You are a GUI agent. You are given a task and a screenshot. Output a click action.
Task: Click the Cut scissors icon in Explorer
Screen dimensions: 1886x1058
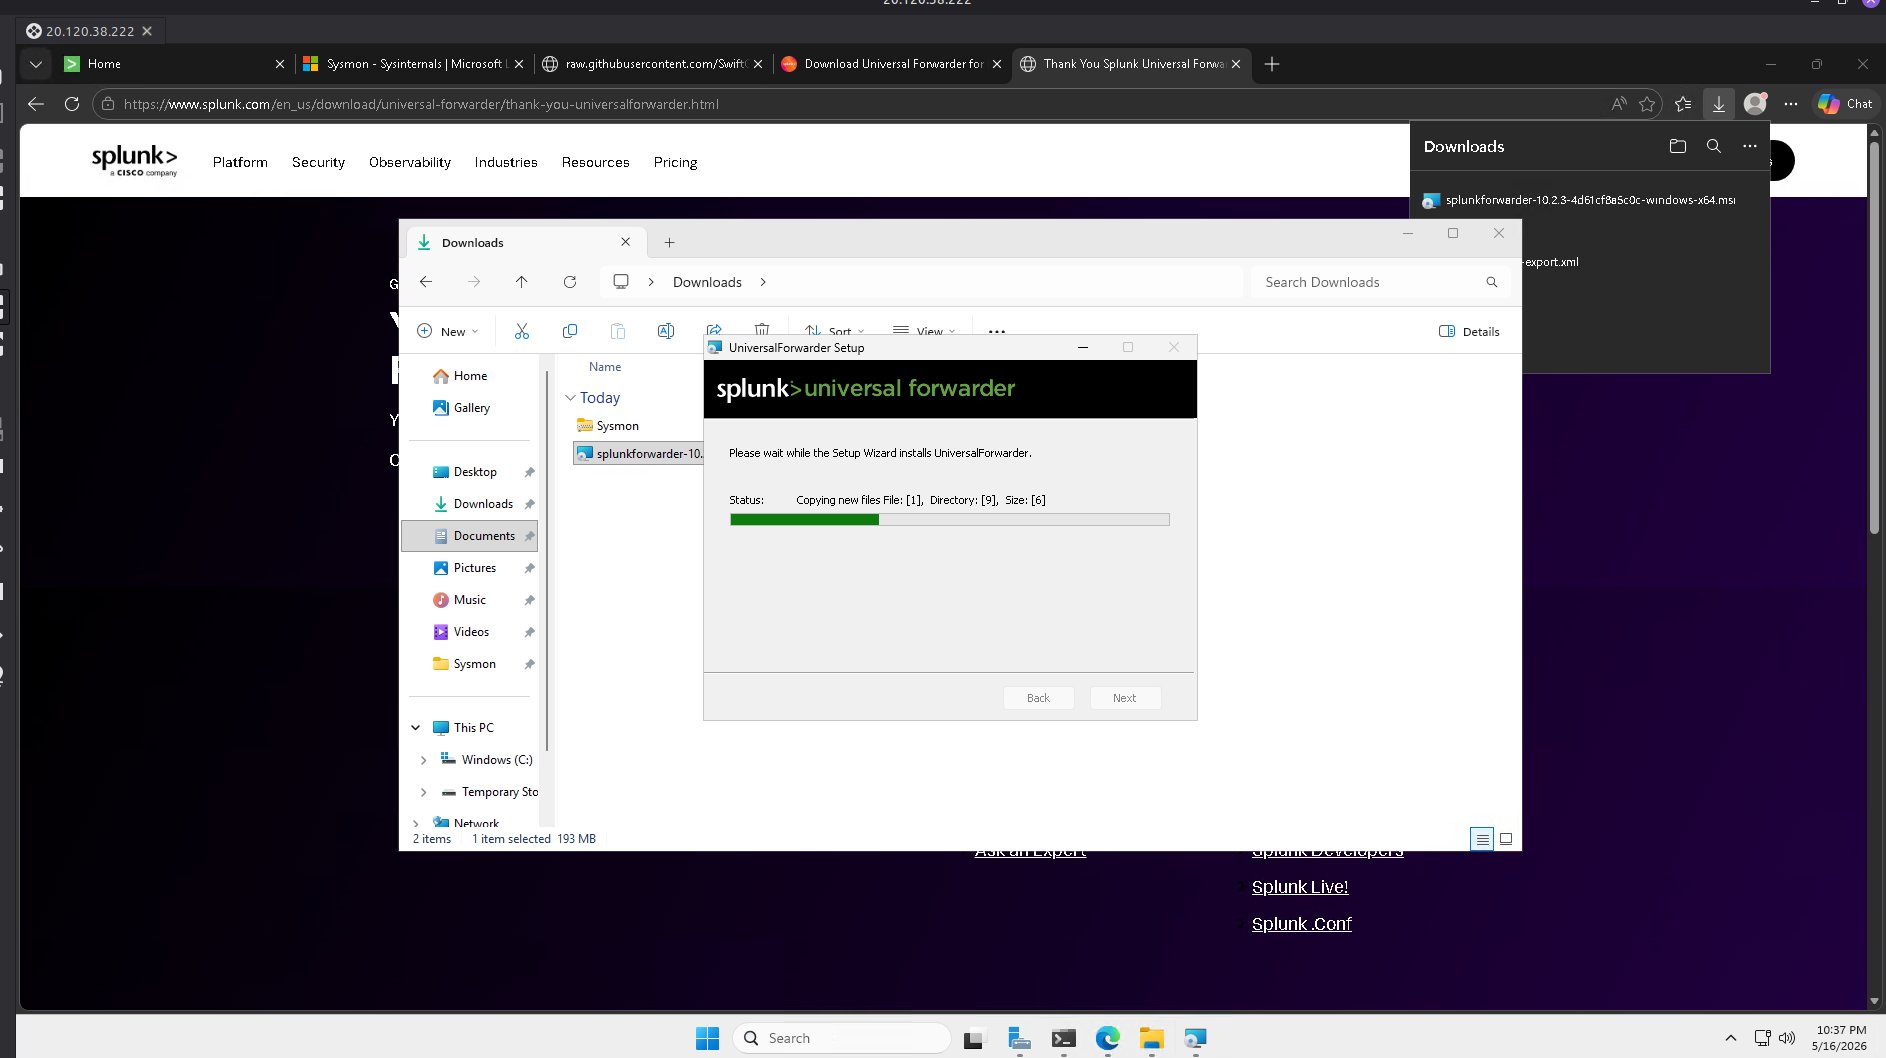pos(522,331)
